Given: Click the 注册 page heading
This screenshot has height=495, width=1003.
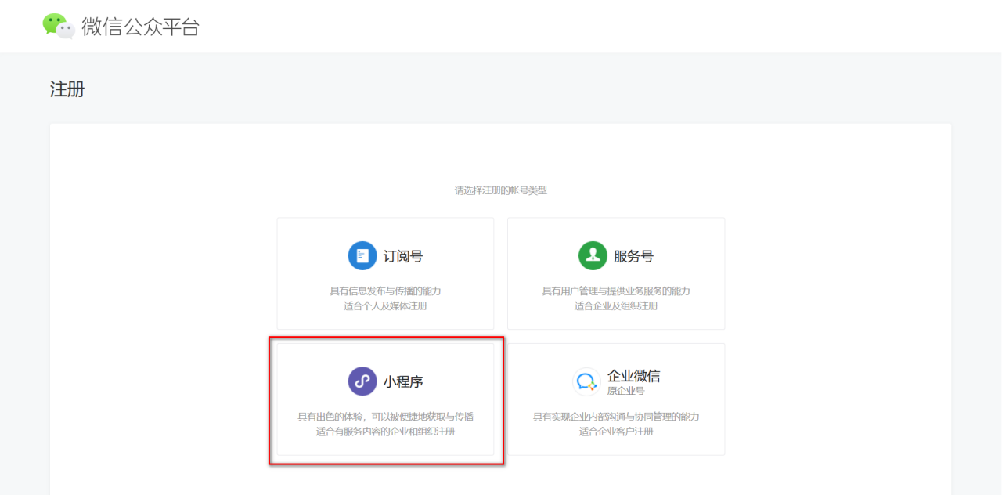Looking at the screenshot, I should pos(67,89).
